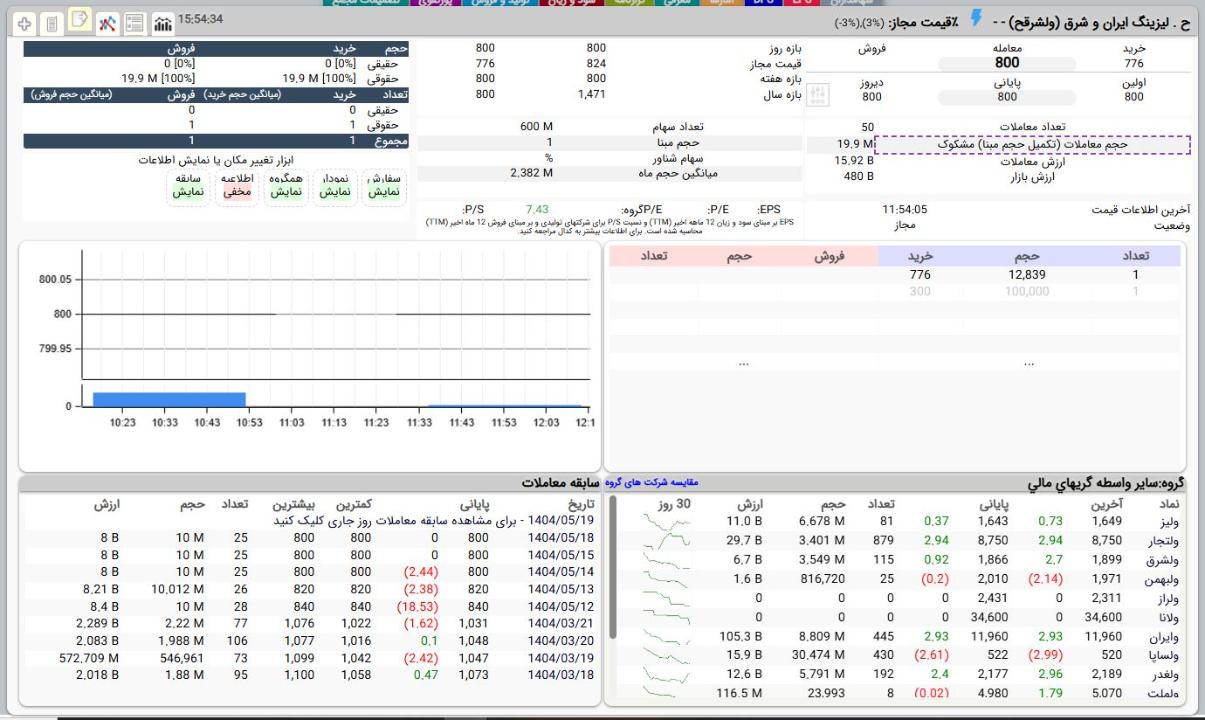The image size is (1205, 720).
Task: Toggle the اطلاعیه visibility from مخفی
Action: pos(236,185)
